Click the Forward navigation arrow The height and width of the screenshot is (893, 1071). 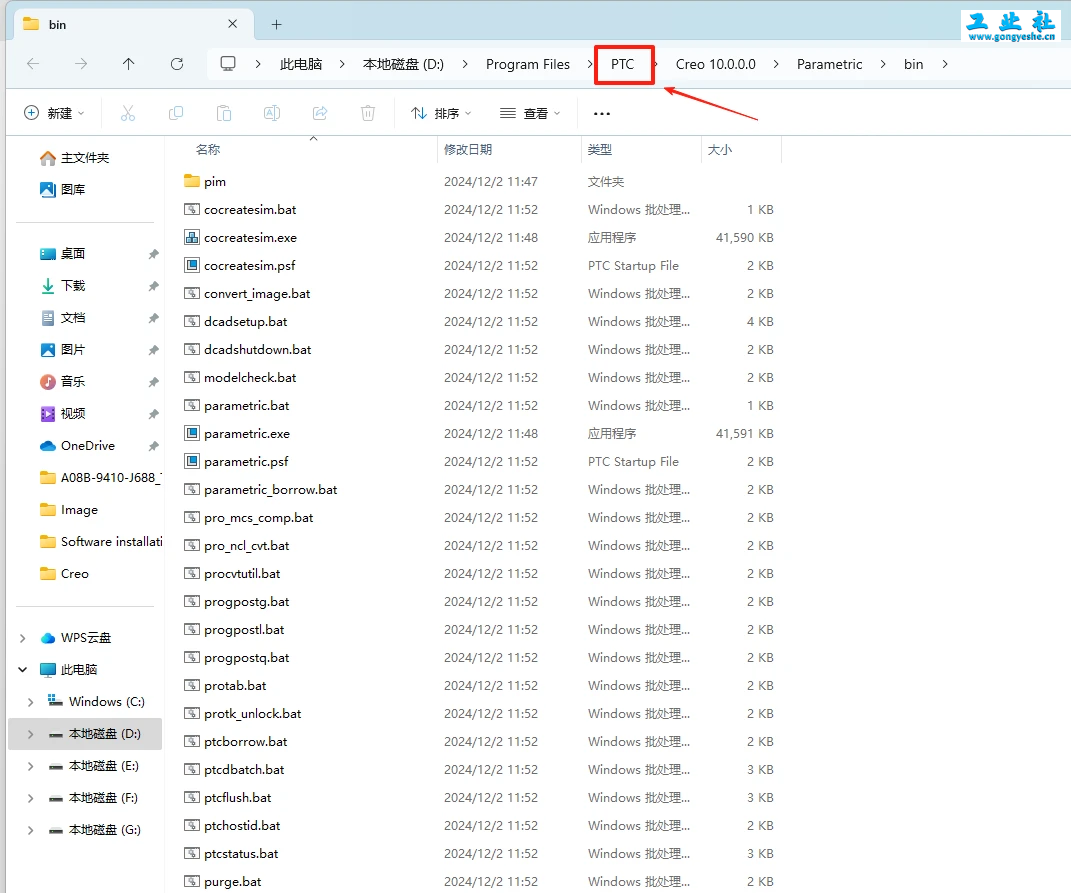(x=81, y=64)
